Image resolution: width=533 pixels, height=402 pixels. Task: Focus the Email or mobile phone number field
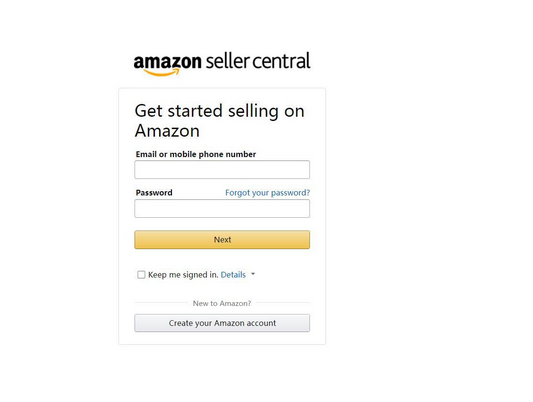coord(222,170)
